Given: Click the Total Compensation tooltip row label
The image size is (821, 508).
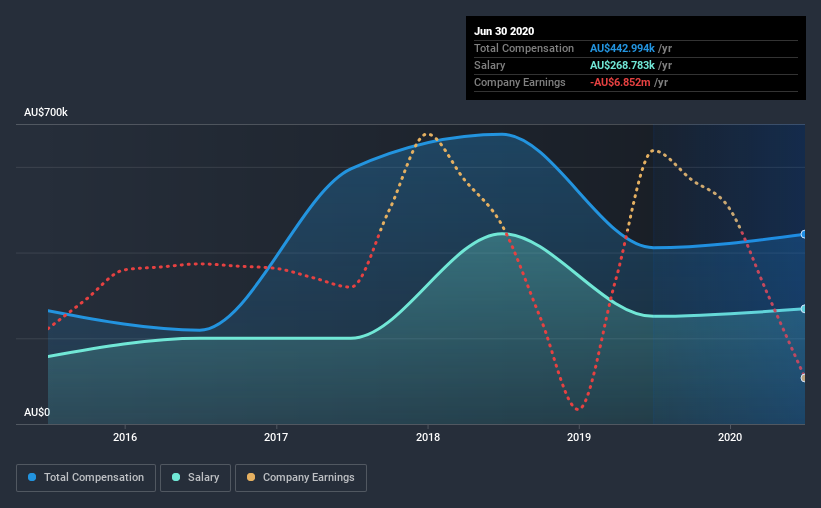Looking at the screenshot, I should [x=524, y=48].
